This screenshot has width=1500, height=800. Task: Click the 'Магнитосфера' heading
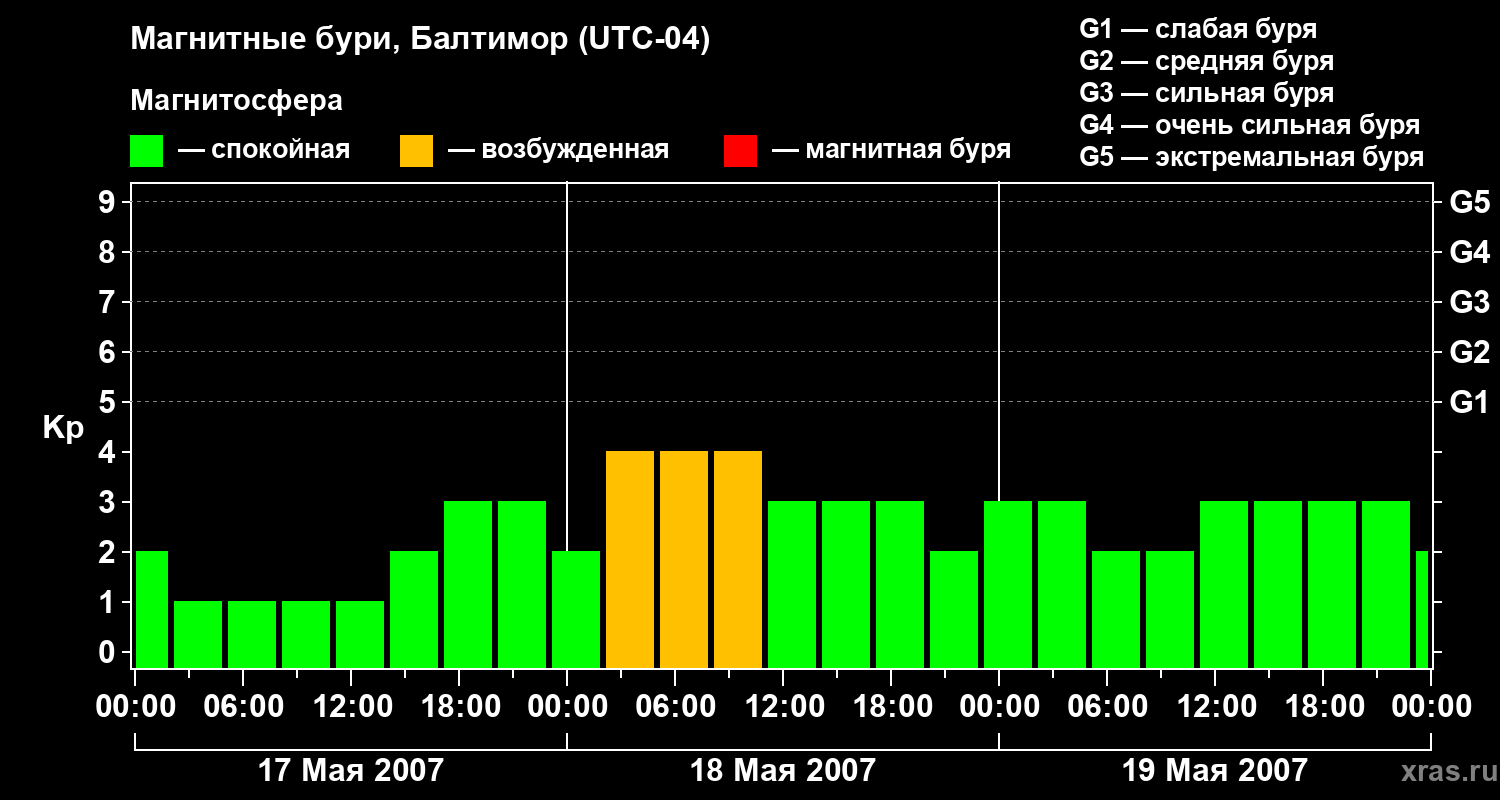237,101
